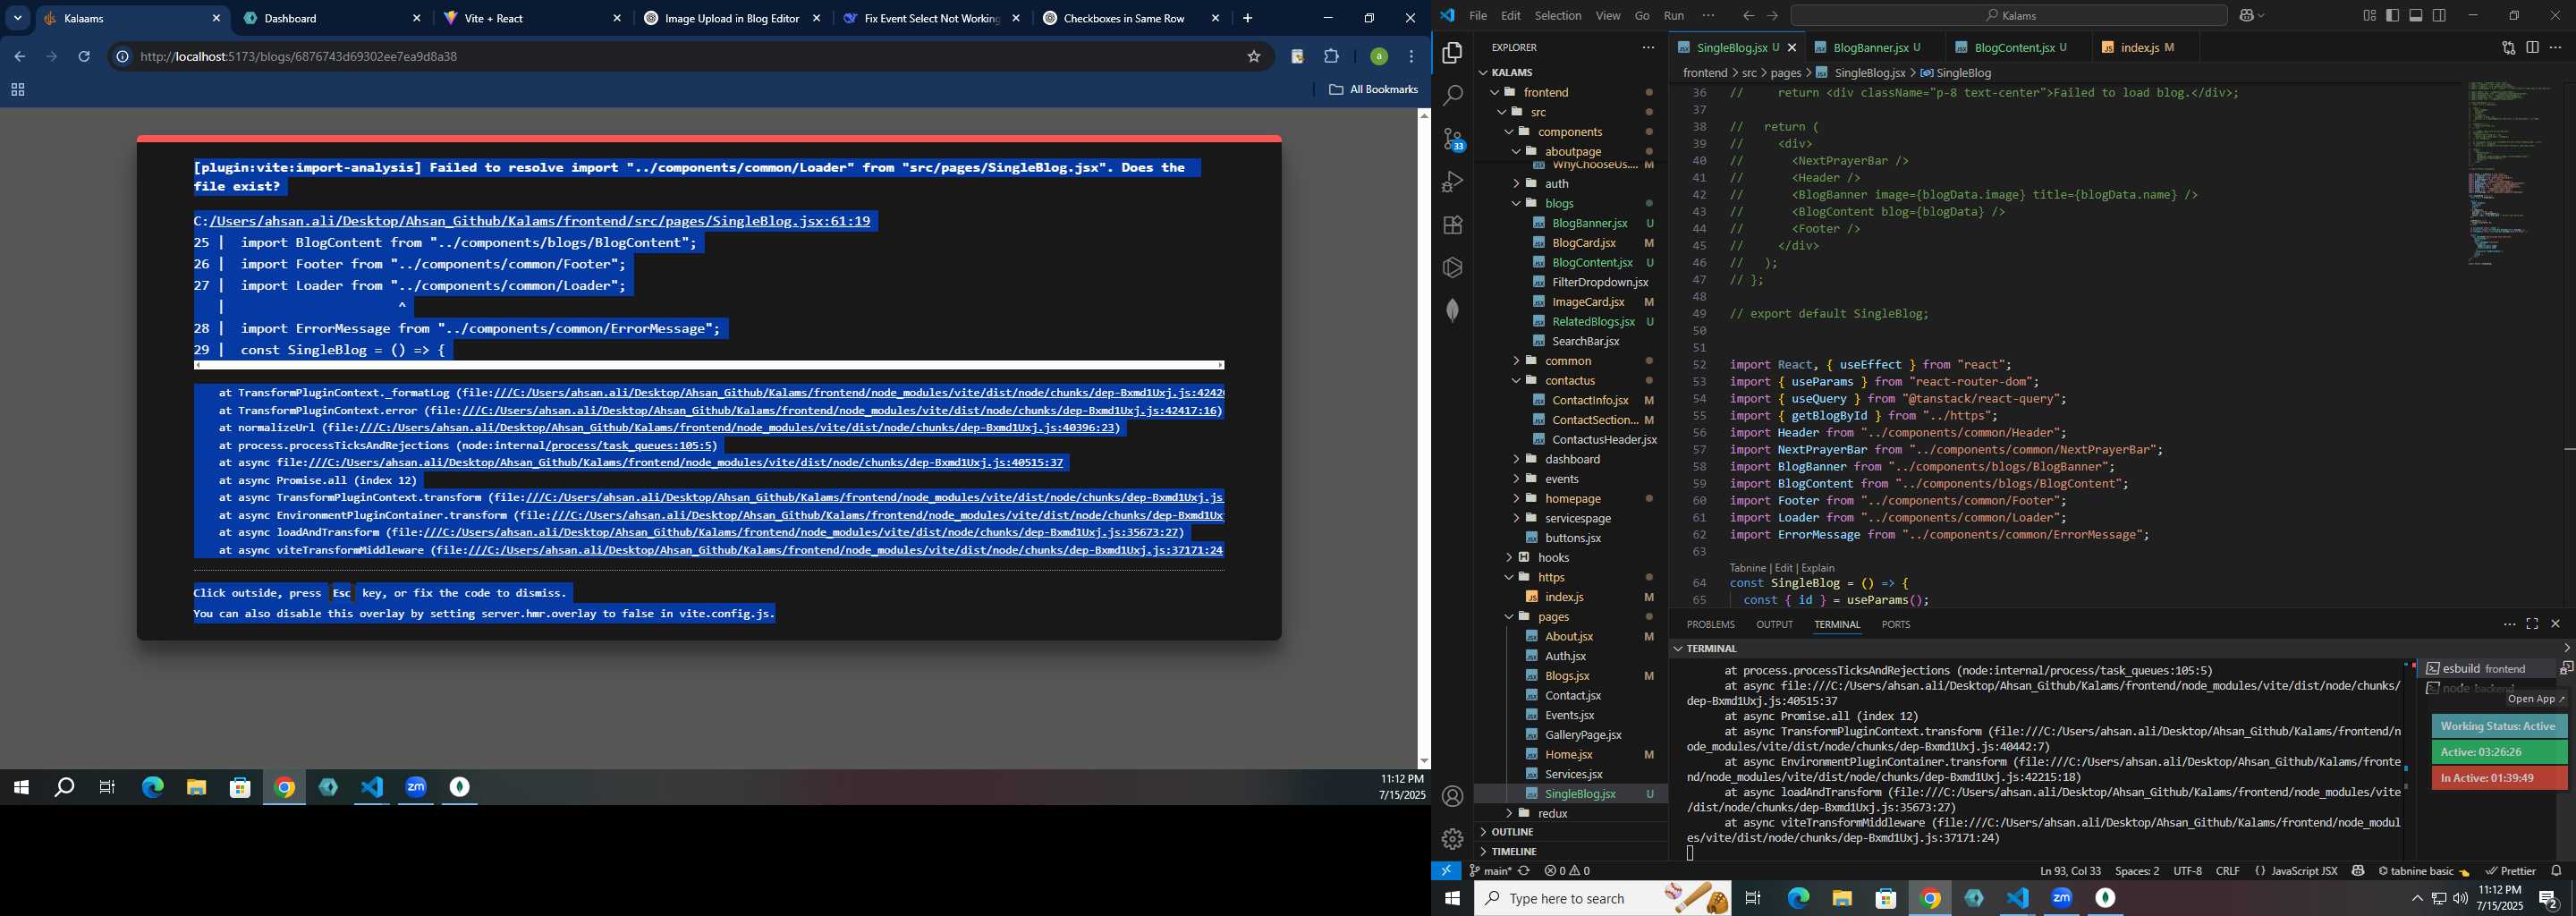Click the sync changes icon beside main branch
Screen dimensions: 2576x916
click(x=1524, y=871)
